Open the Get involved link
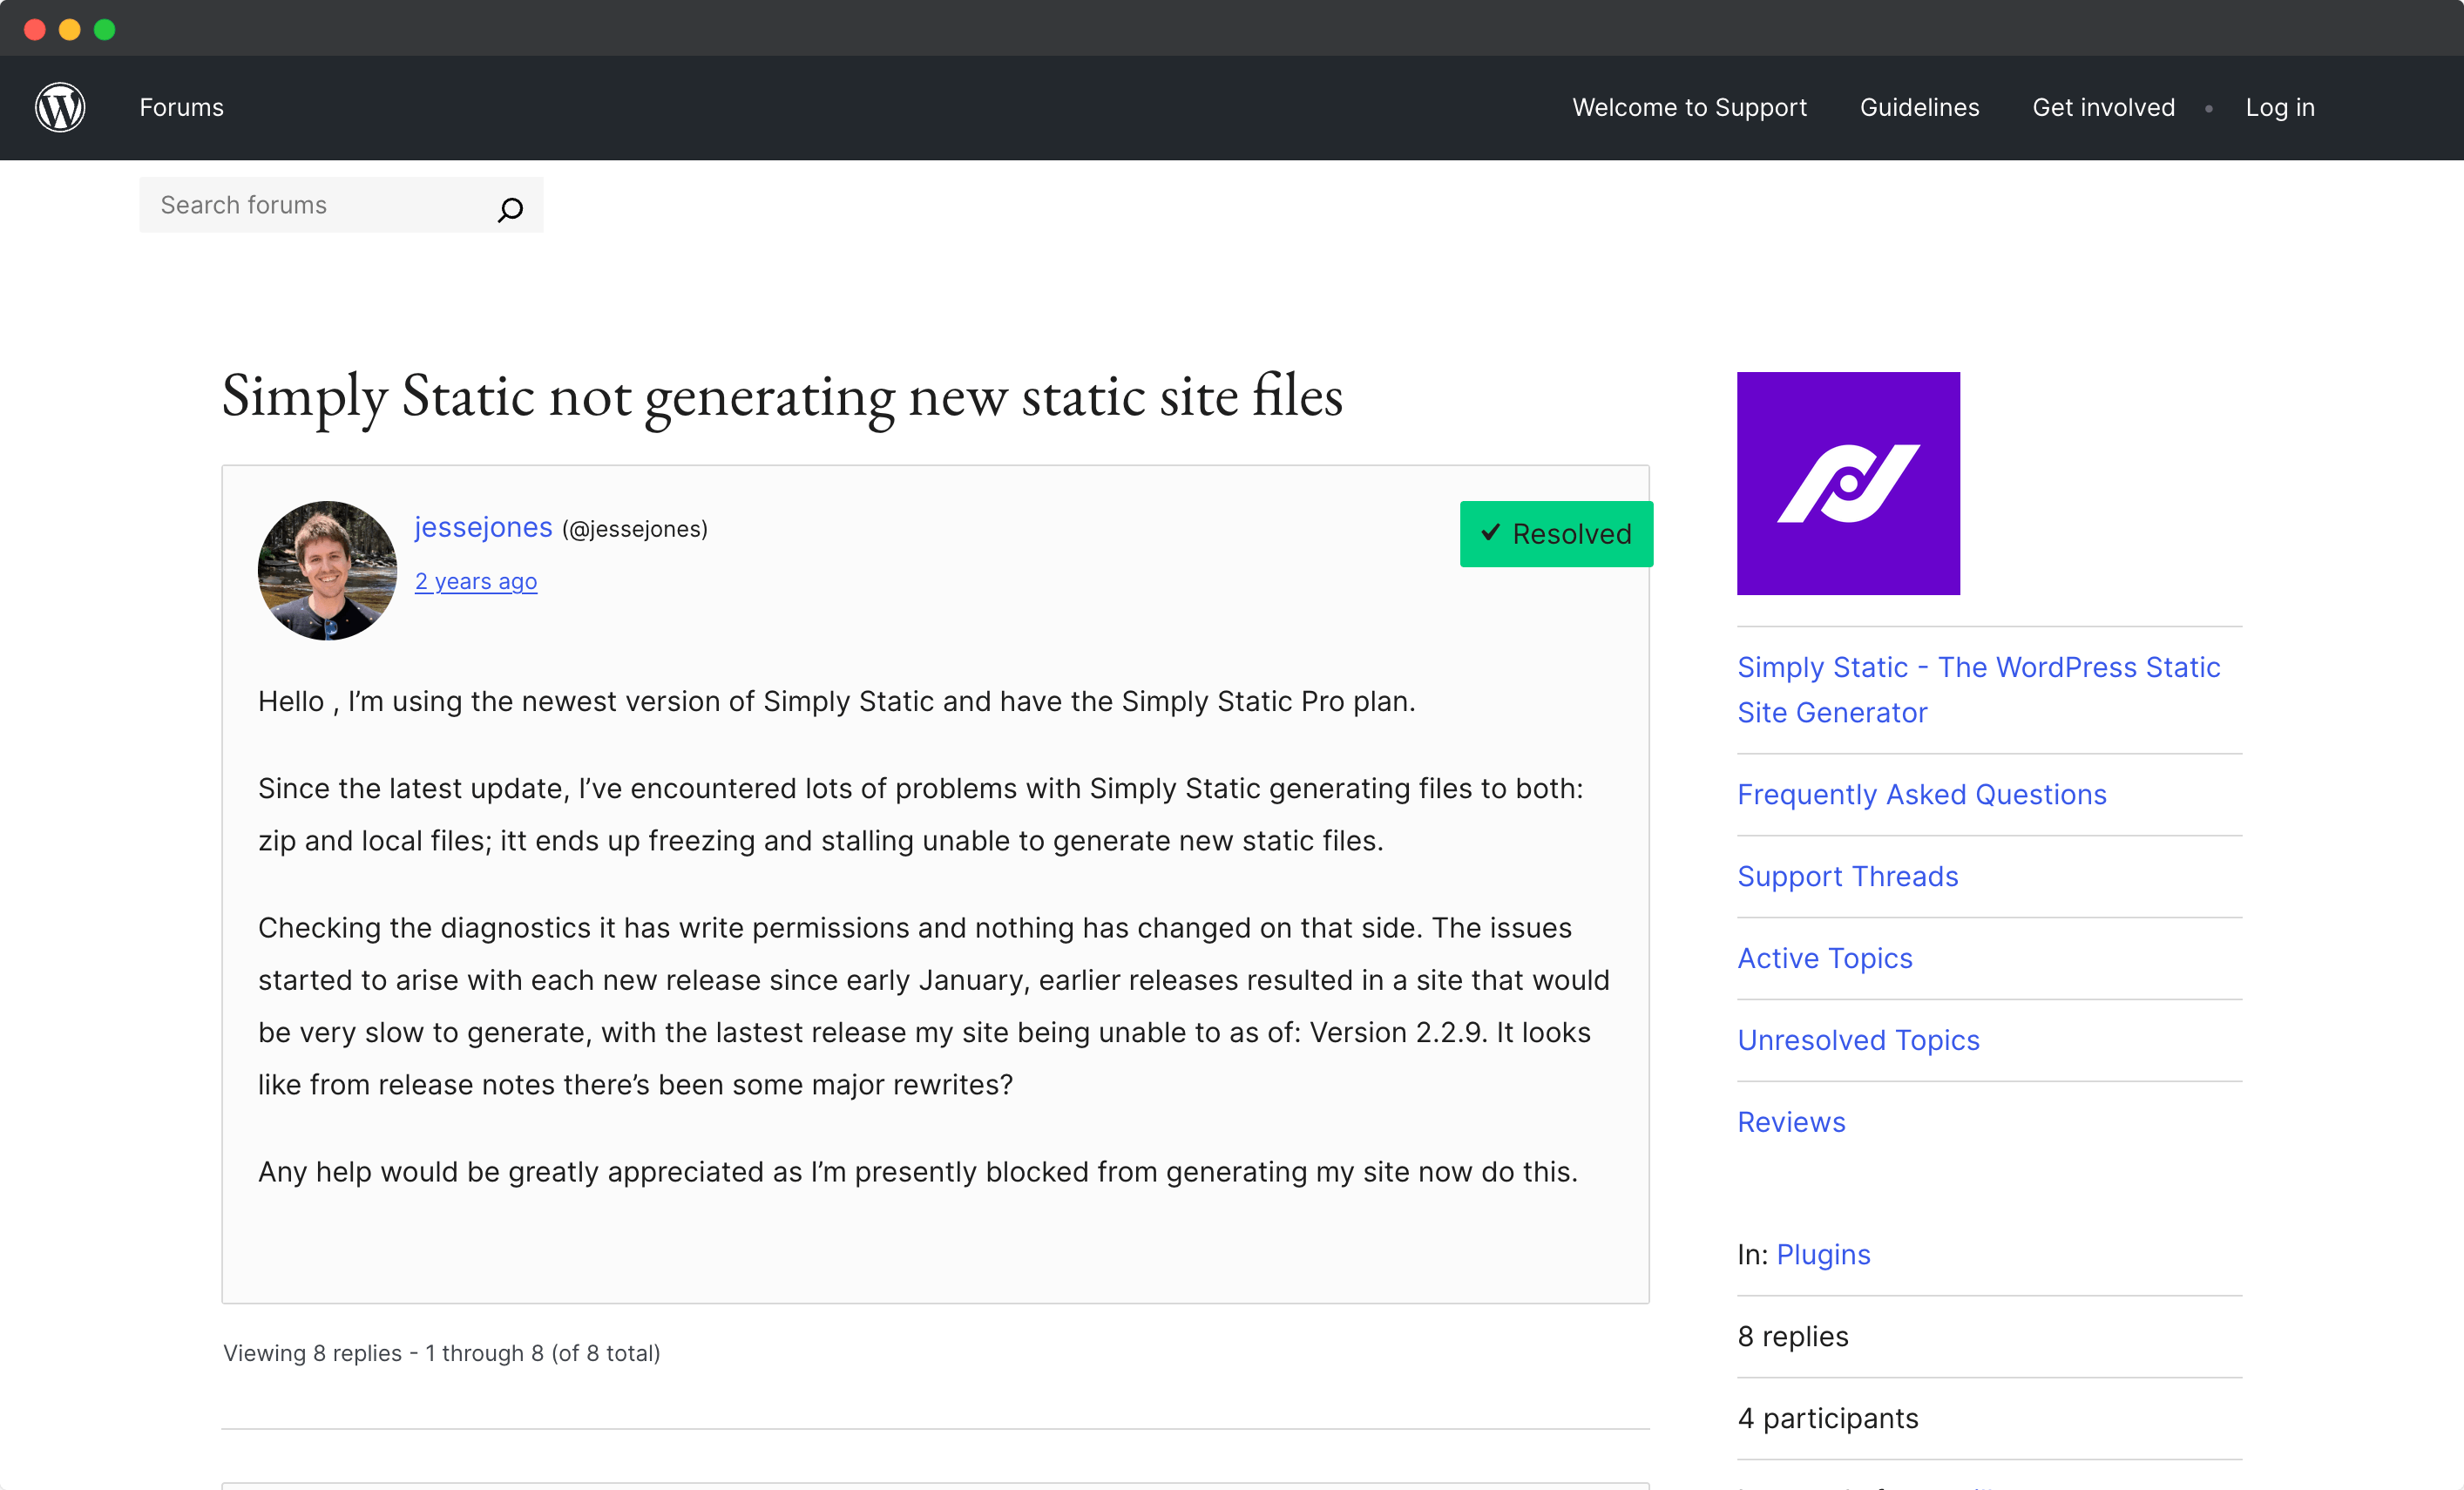This screenshot has width=2464, height=1490. (x=2103, y=107)
